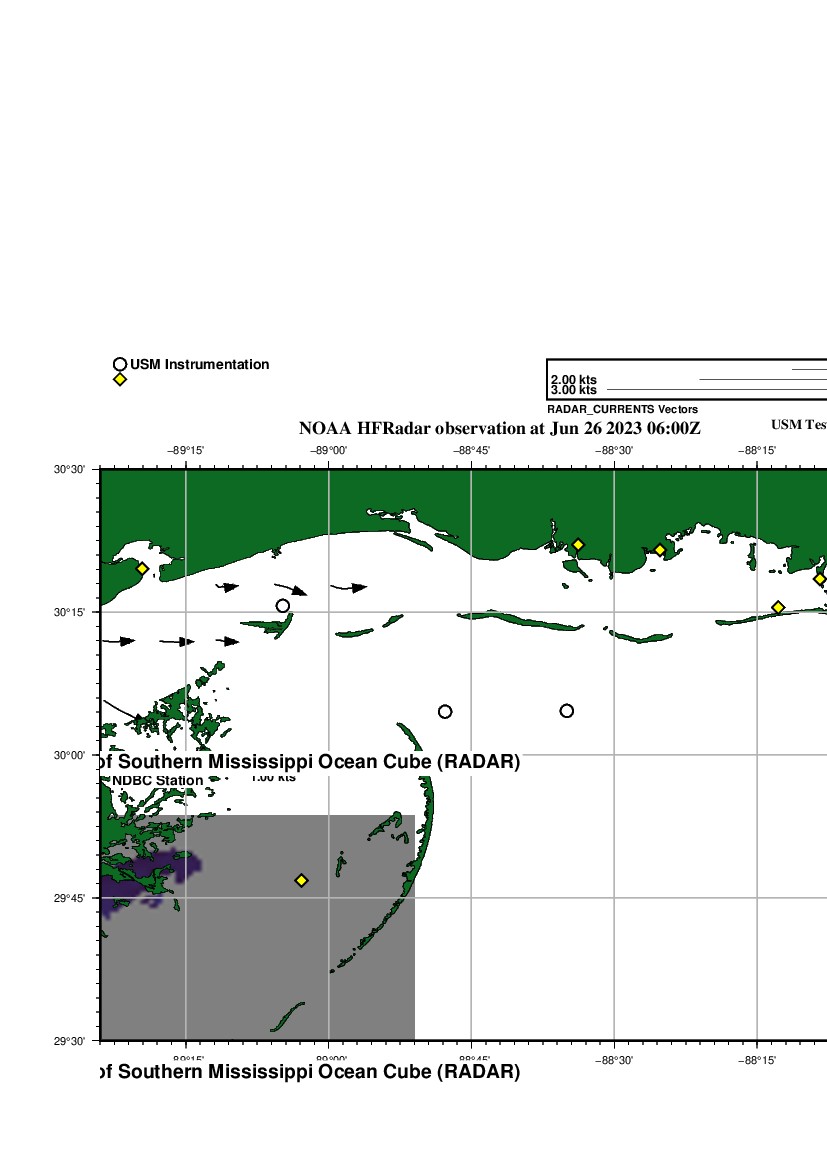827x1170 pixels.
Task: Select the 2.00 kts scale label
Action: click(x=574, y=379)
